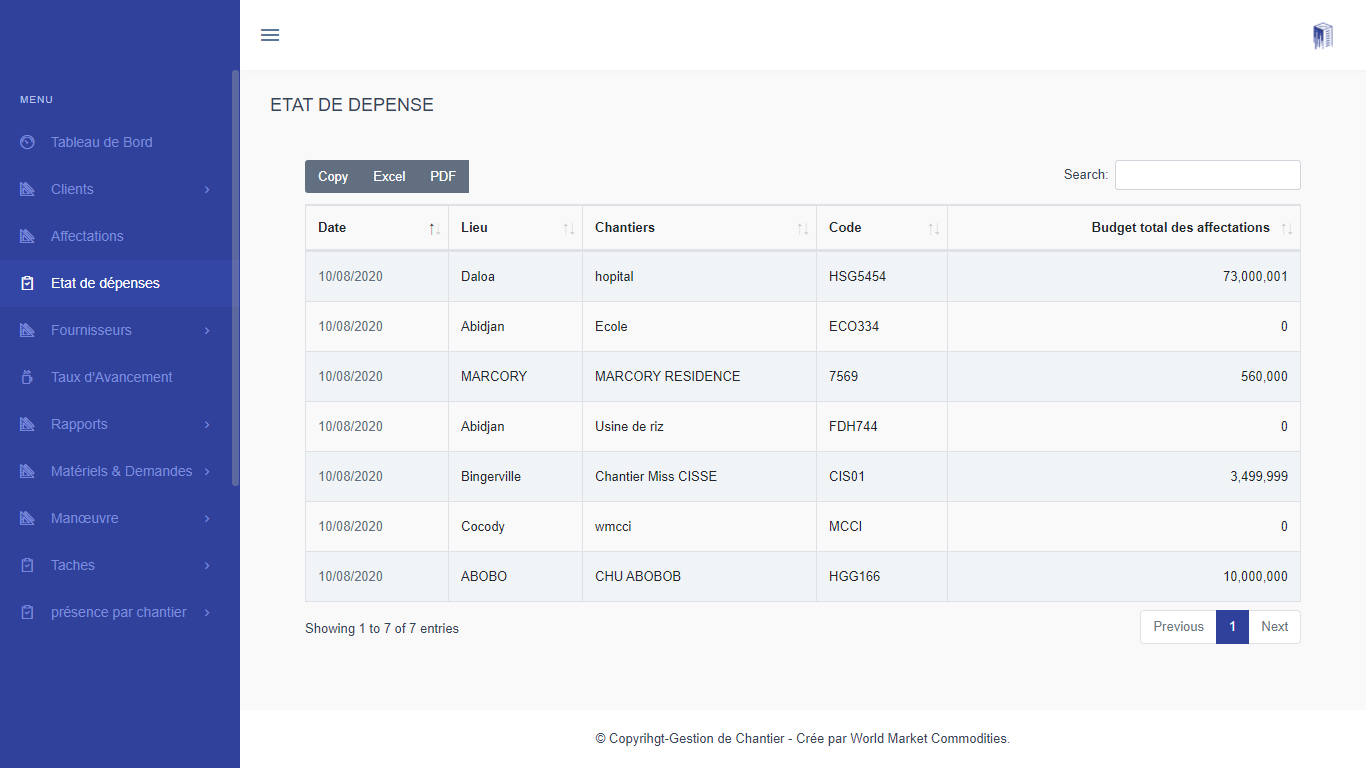Sort the table by Code column
The height and width of the screenshot is (768, 1366).
click(x=933, y=229)
